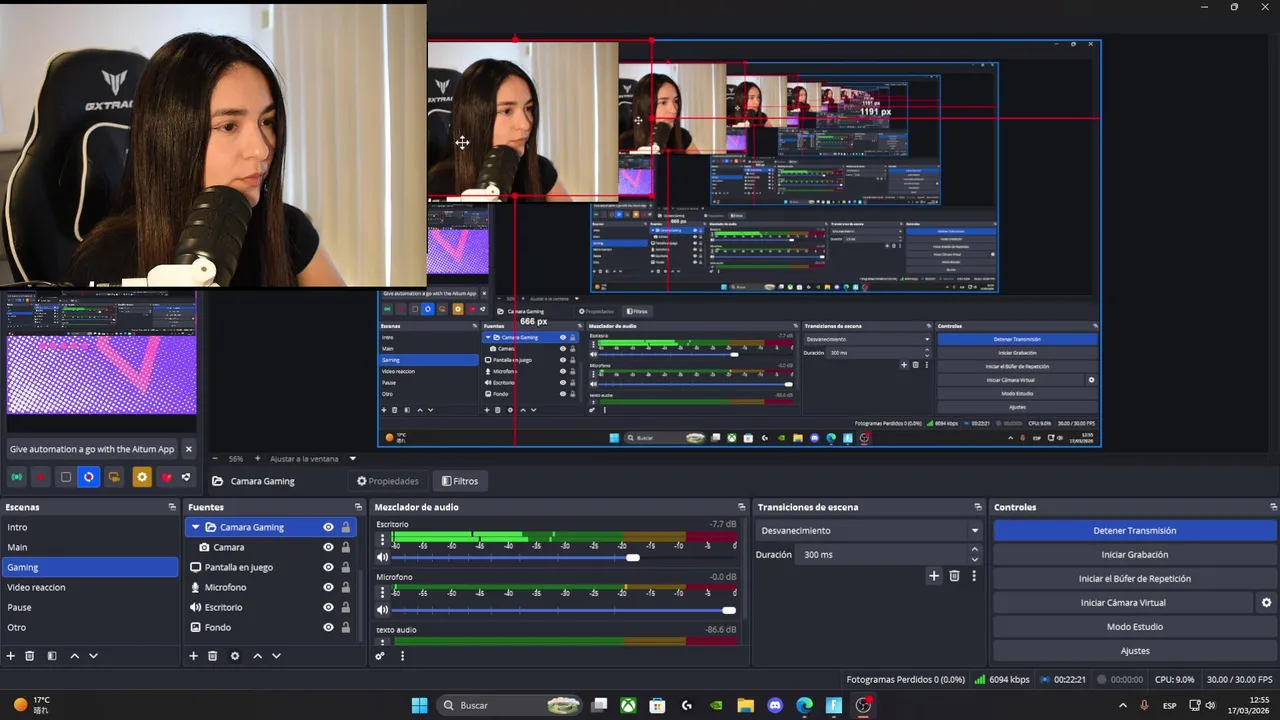Image resolution: width=1280 pixels, height=720 pixels.
Task: Toggle visibility of Camara source
Action: tap(328, 547)
